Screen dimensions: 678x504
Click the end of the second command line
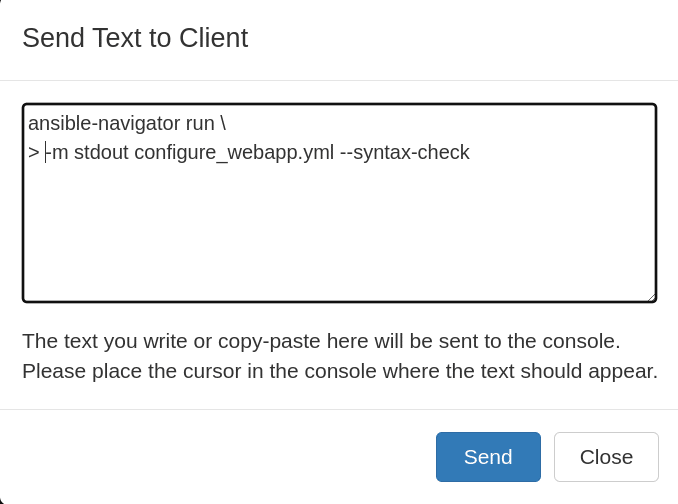click(x=470, y=153)
